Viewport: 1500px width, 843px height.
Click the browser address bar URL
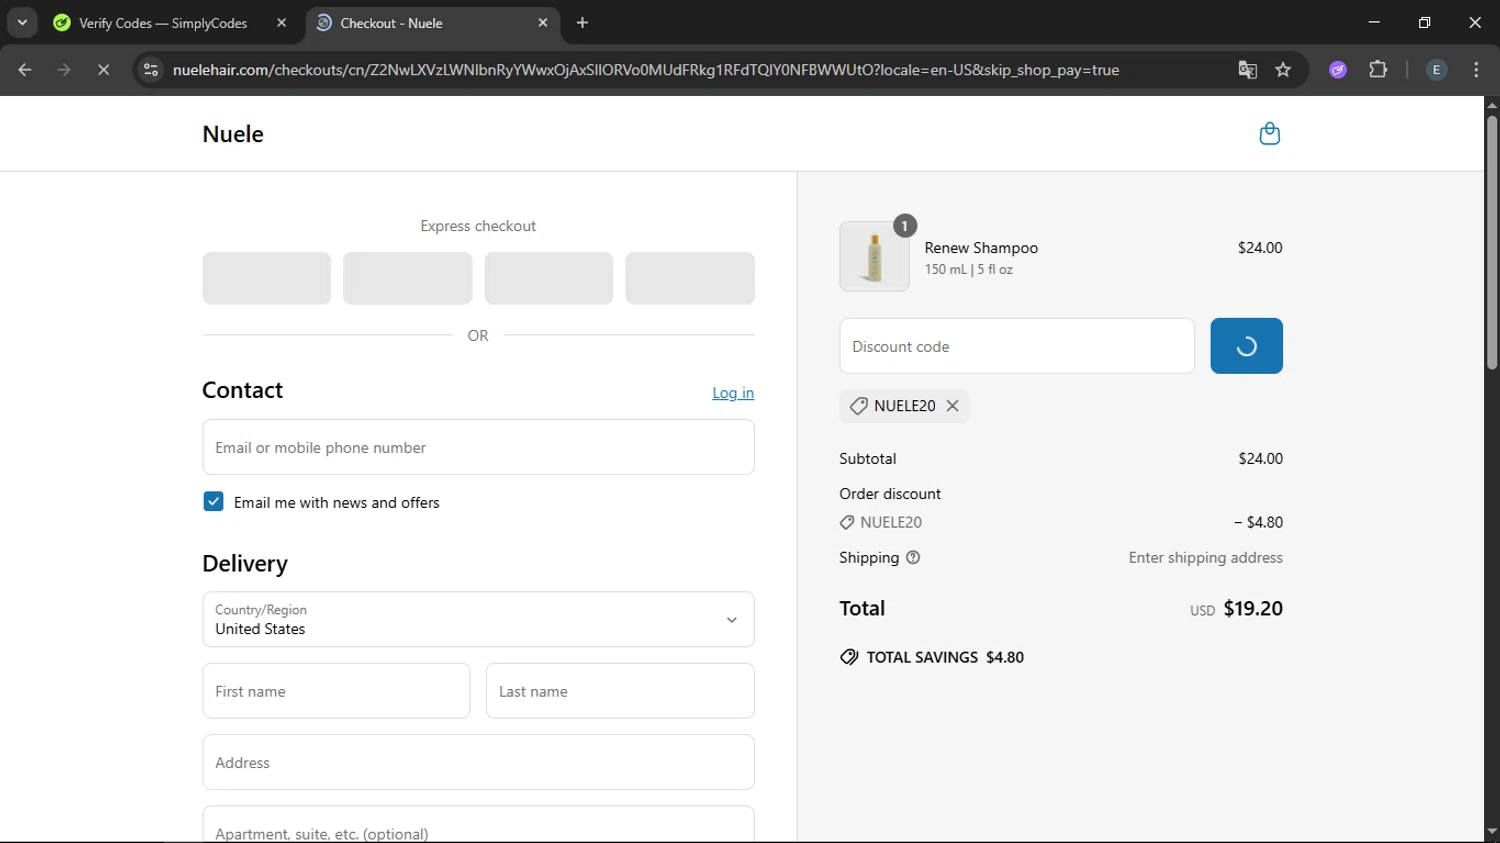646,70
